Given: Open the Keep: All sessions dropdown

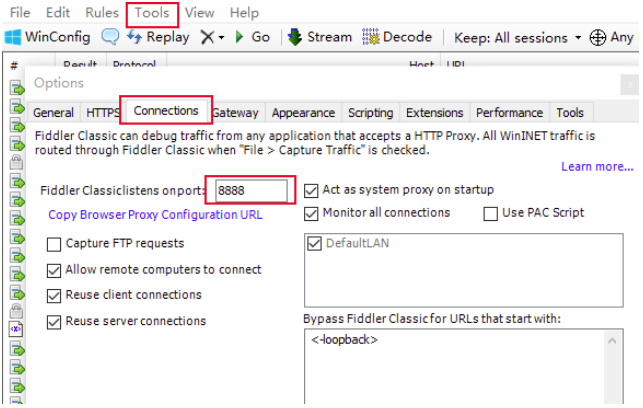Looking at the screenshot, I should (x=518, y=38).
